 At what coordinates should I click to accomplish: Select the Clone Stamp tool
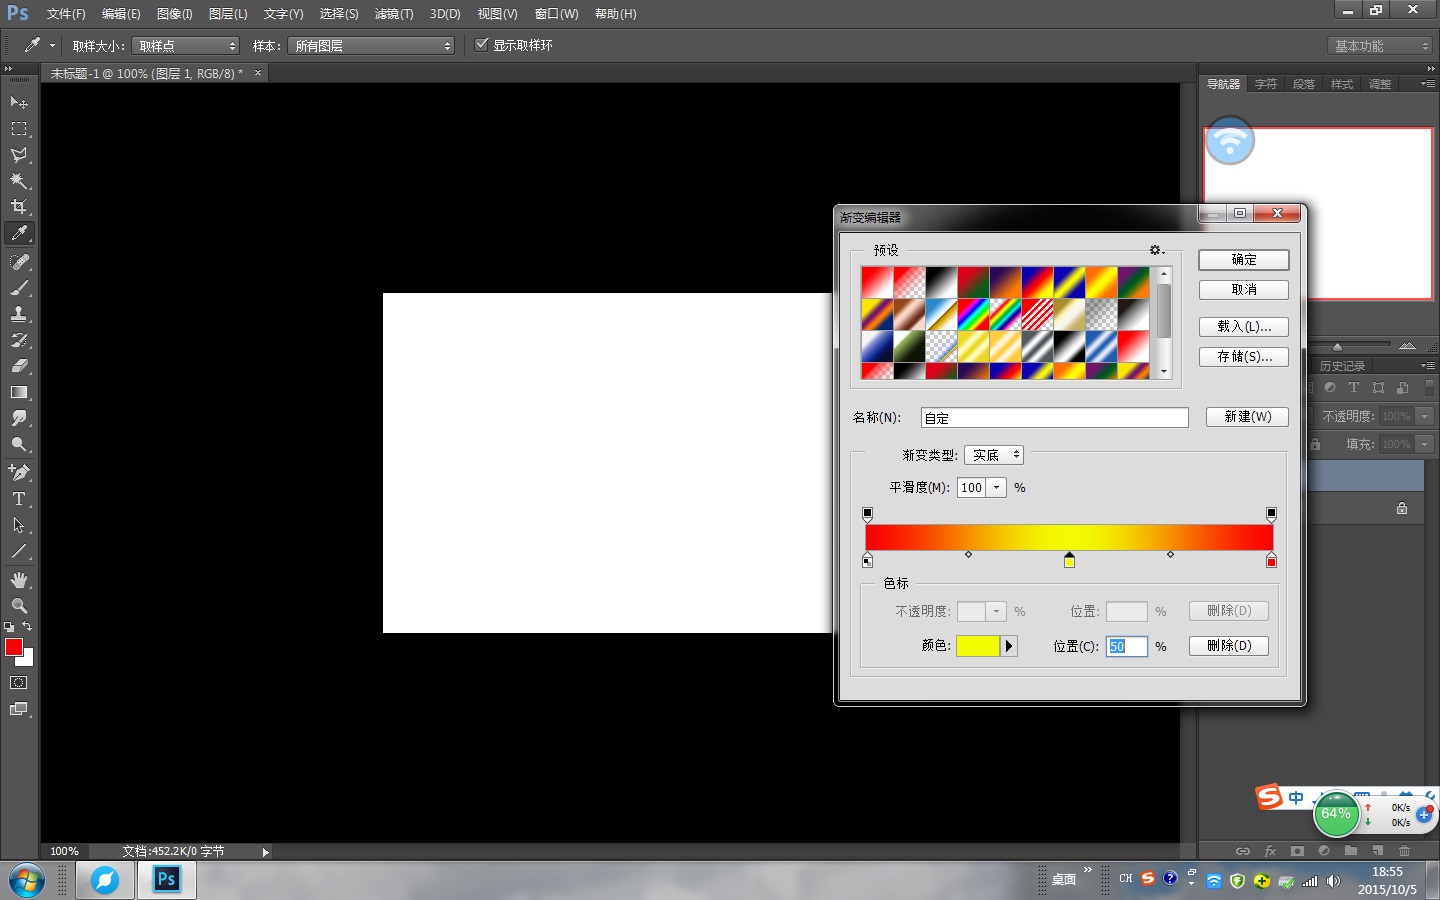(19, 313)
